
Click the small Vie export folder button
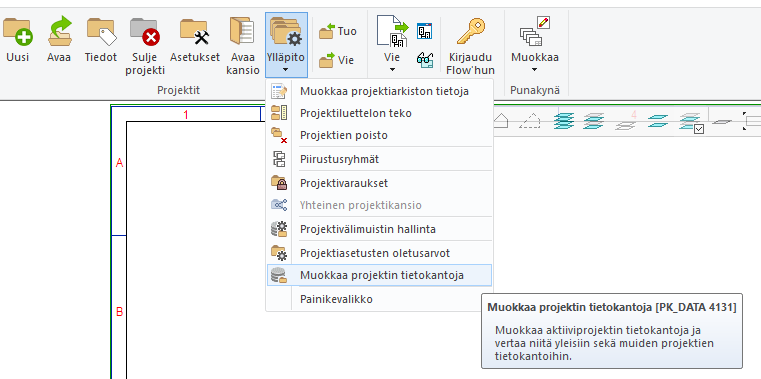pos(337,61)
